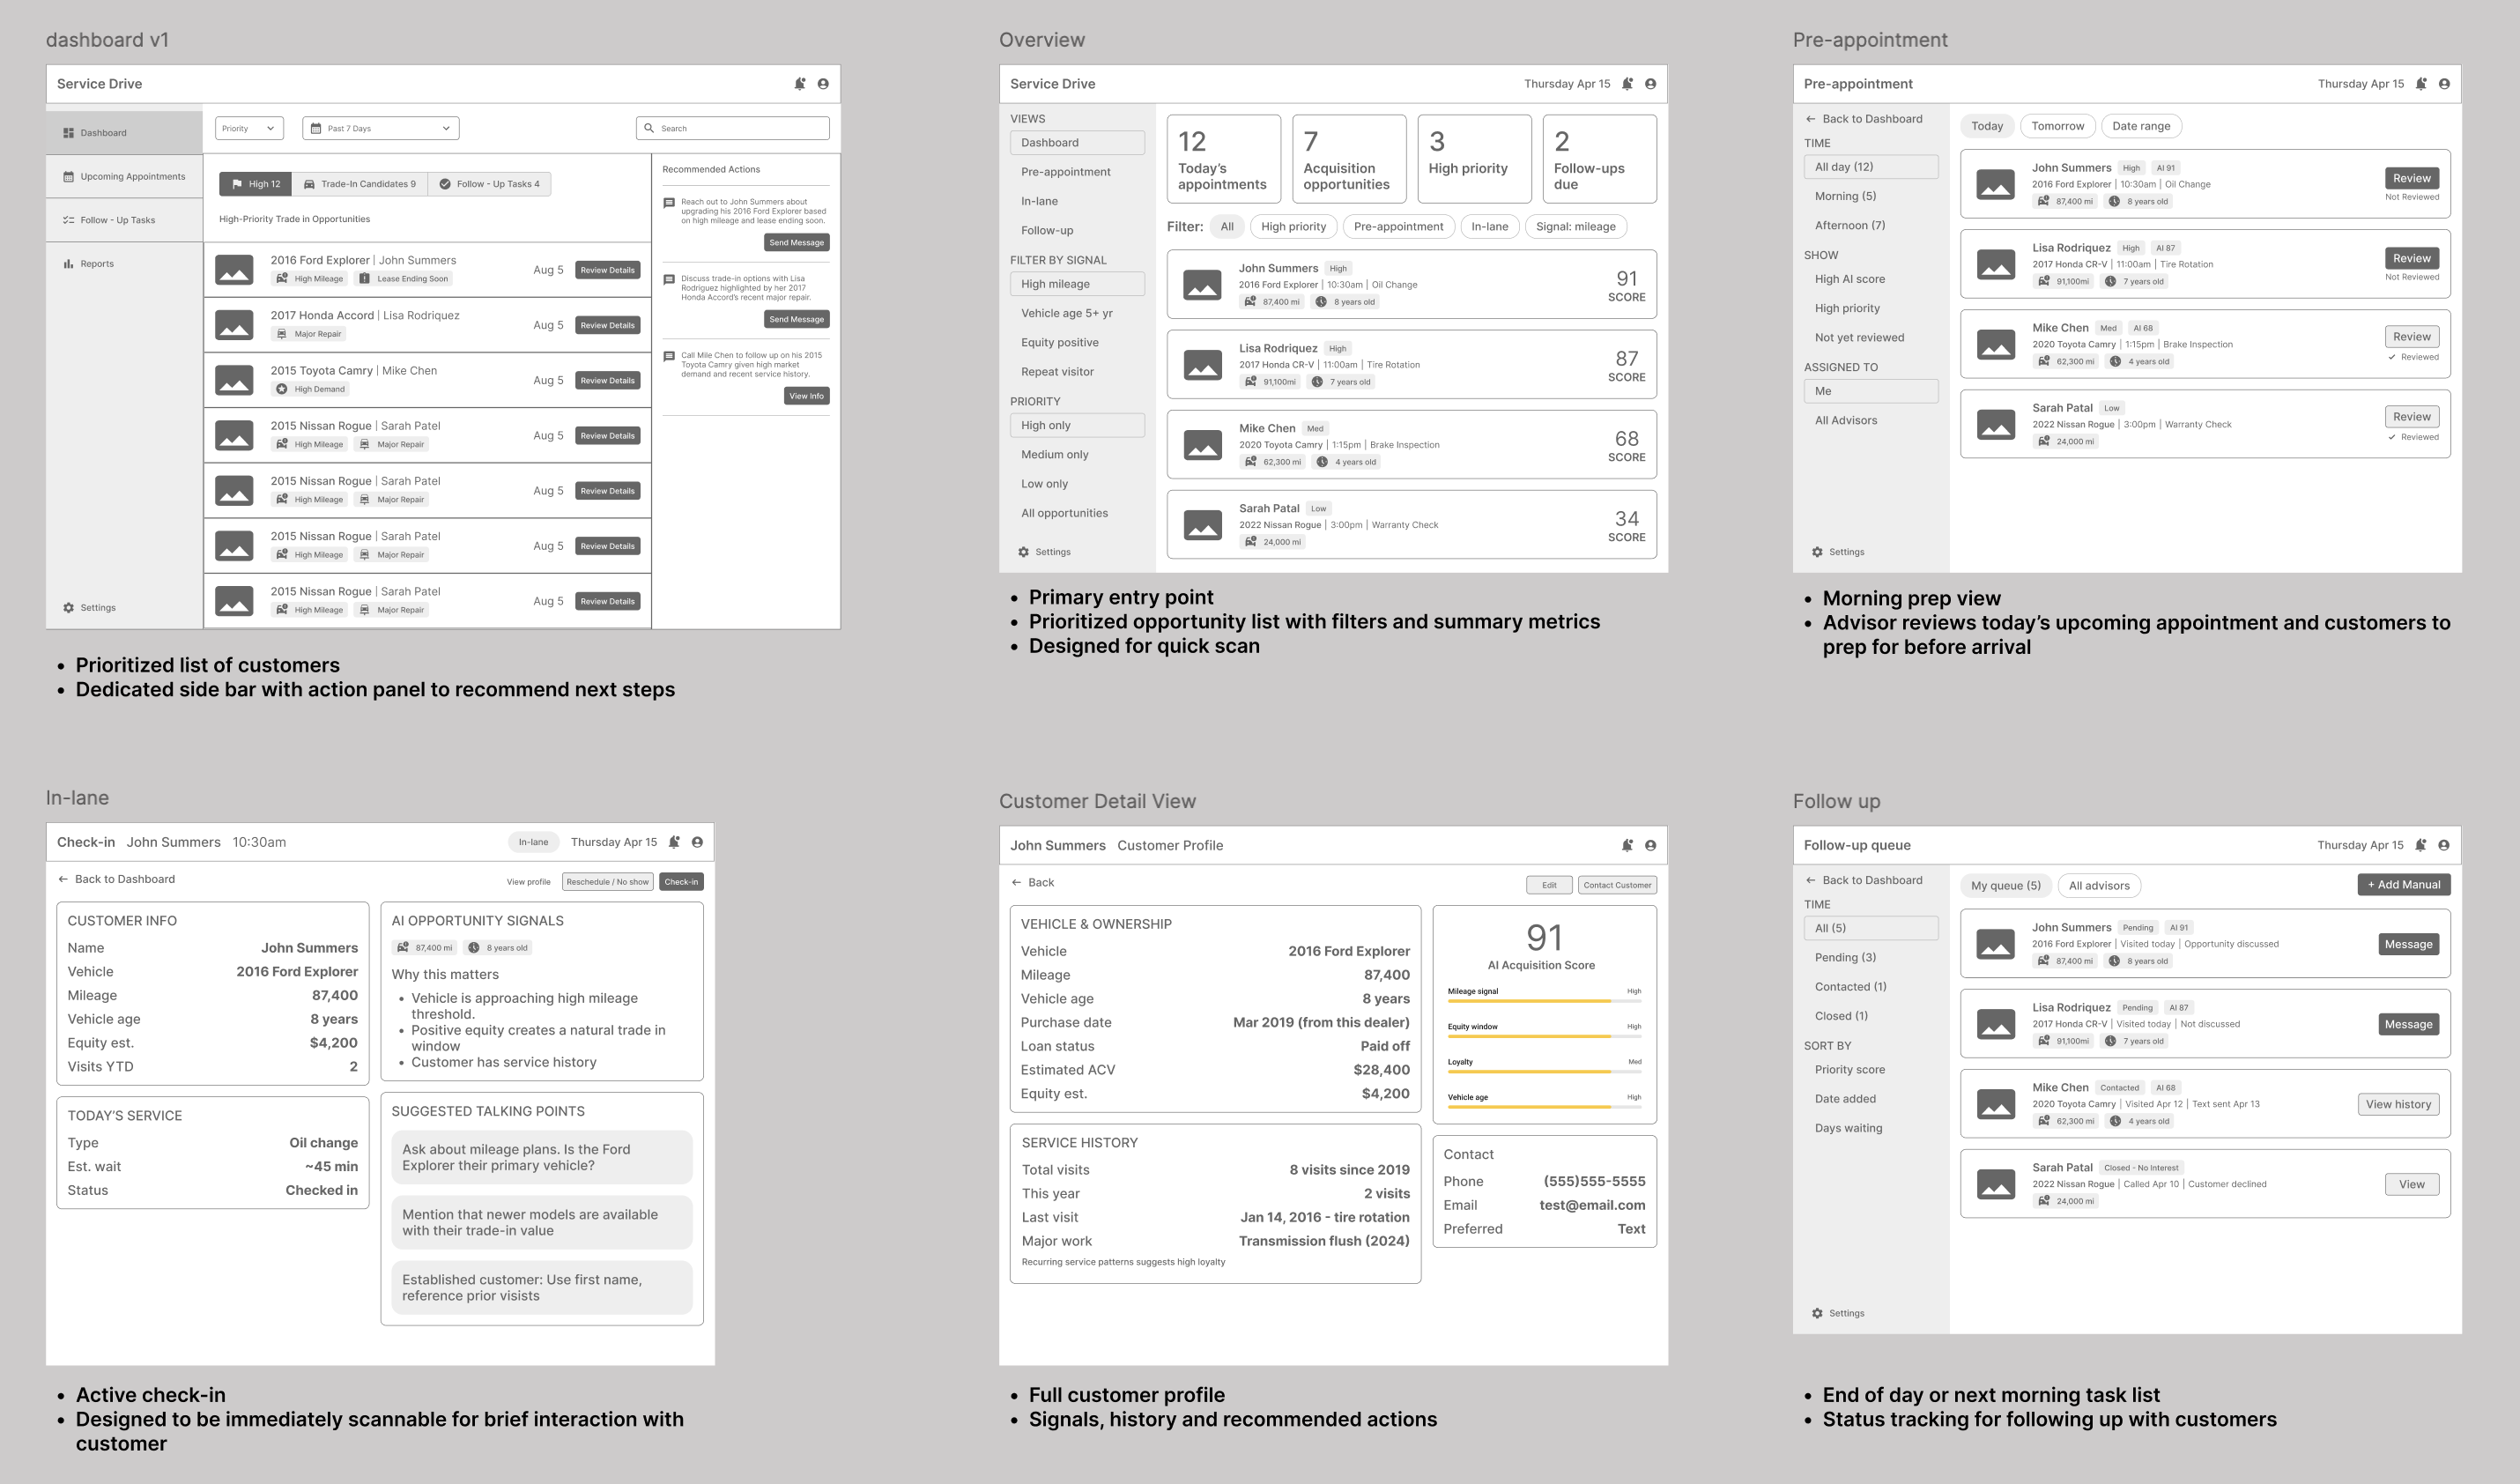Viewport: 2520px width, 1484px height.
Task: Click the notification bell in Follow-up queue header
Action: [x=2420, y=845]
